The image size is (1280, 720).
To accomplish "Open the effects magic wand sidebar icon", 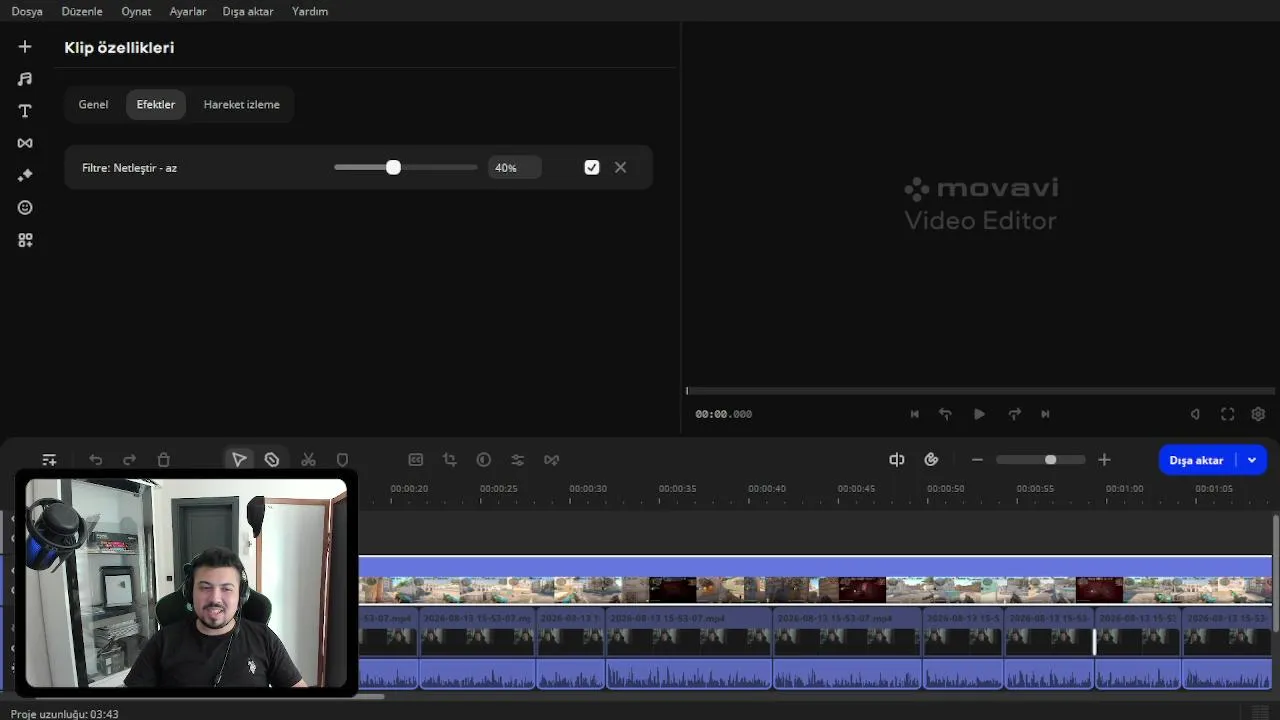I will 25,175.
